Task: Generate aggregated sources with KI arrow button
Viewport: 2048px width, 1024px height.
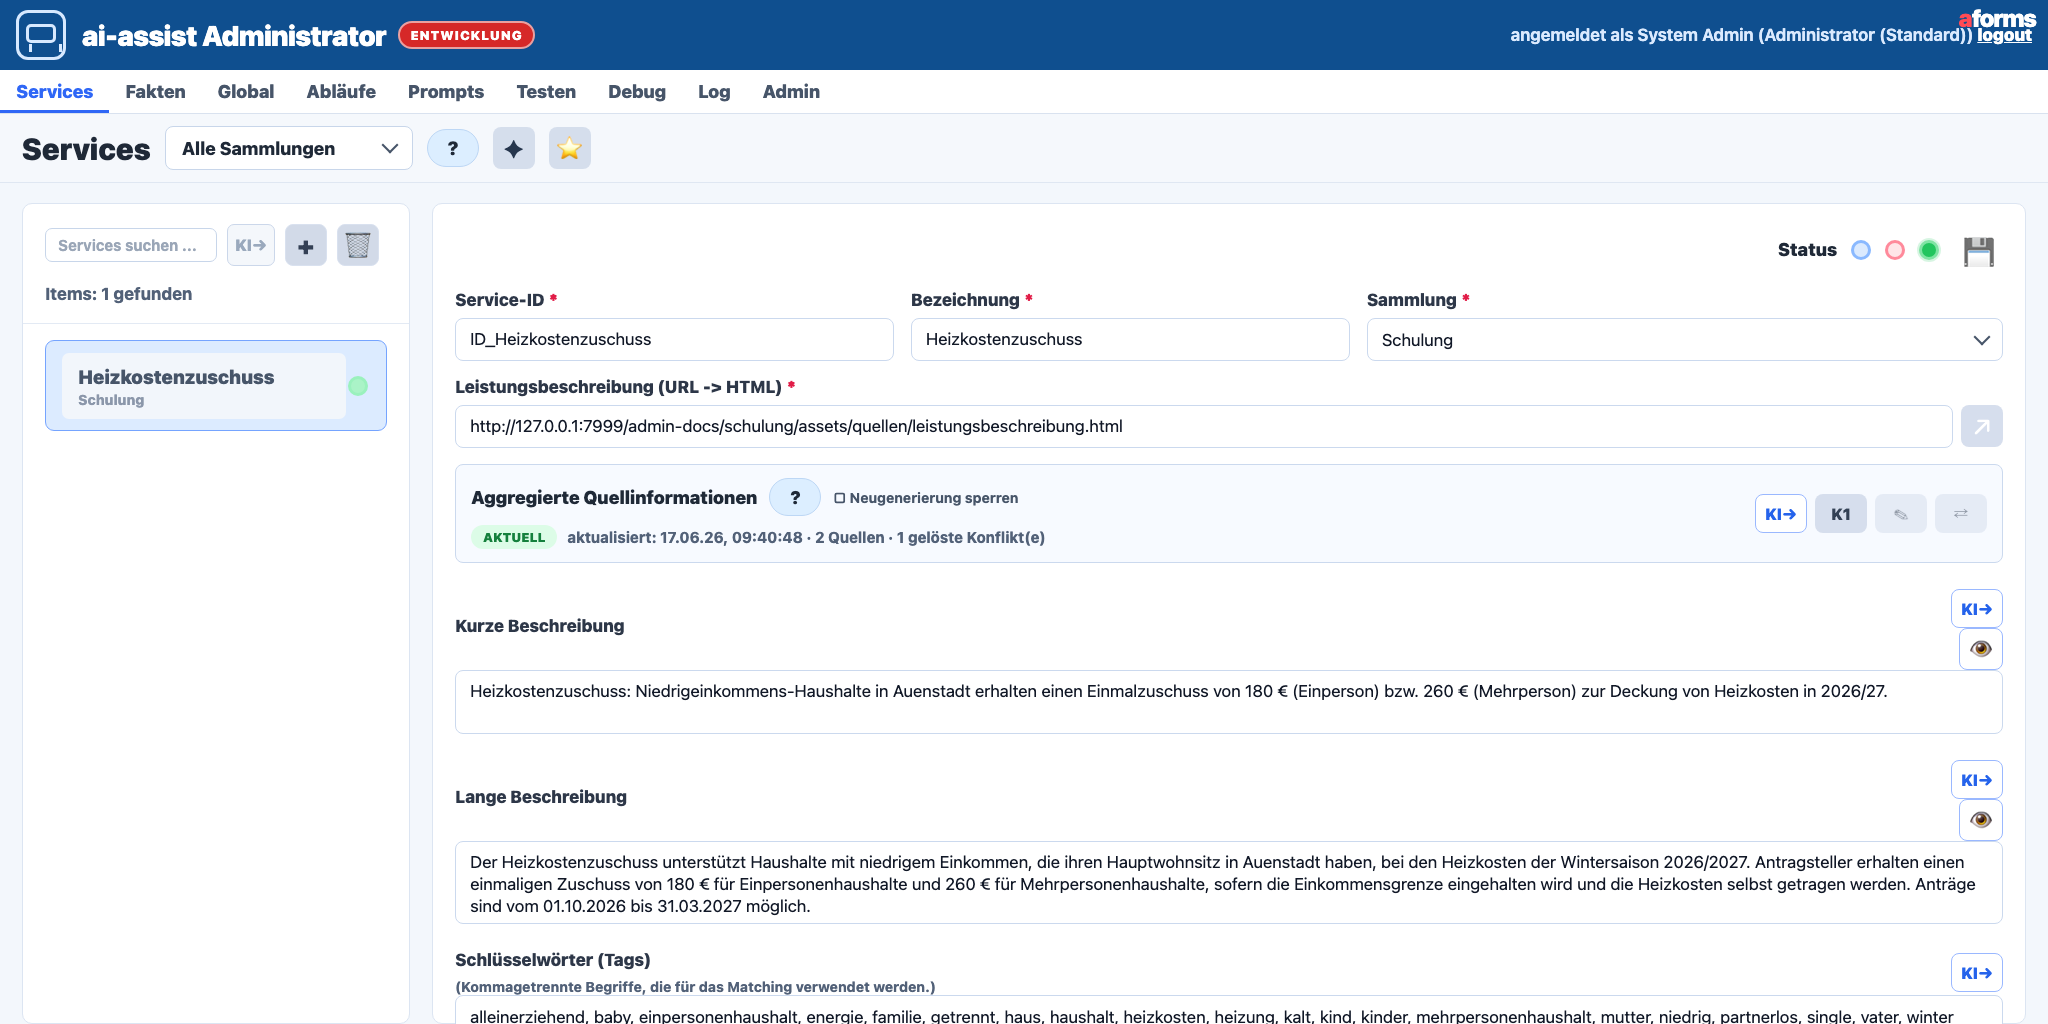Action: tap(1781, 514)
